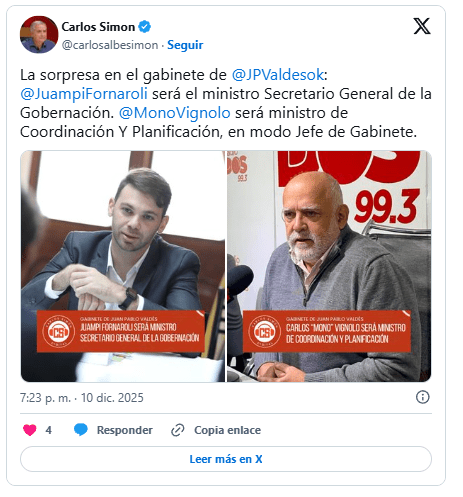This screenshot has width=463, height=497.
Task: Open the tweet info circle icon
Action: pos(422,397)
